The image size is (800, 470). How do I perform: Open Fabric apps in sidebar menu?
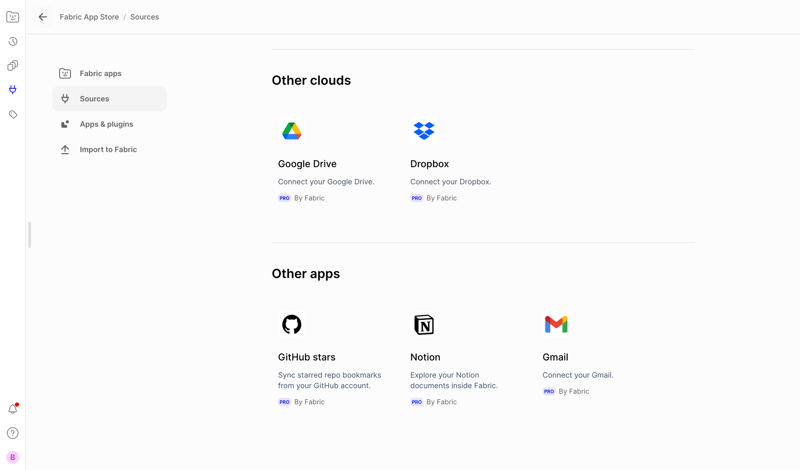[x=100, y=74]
